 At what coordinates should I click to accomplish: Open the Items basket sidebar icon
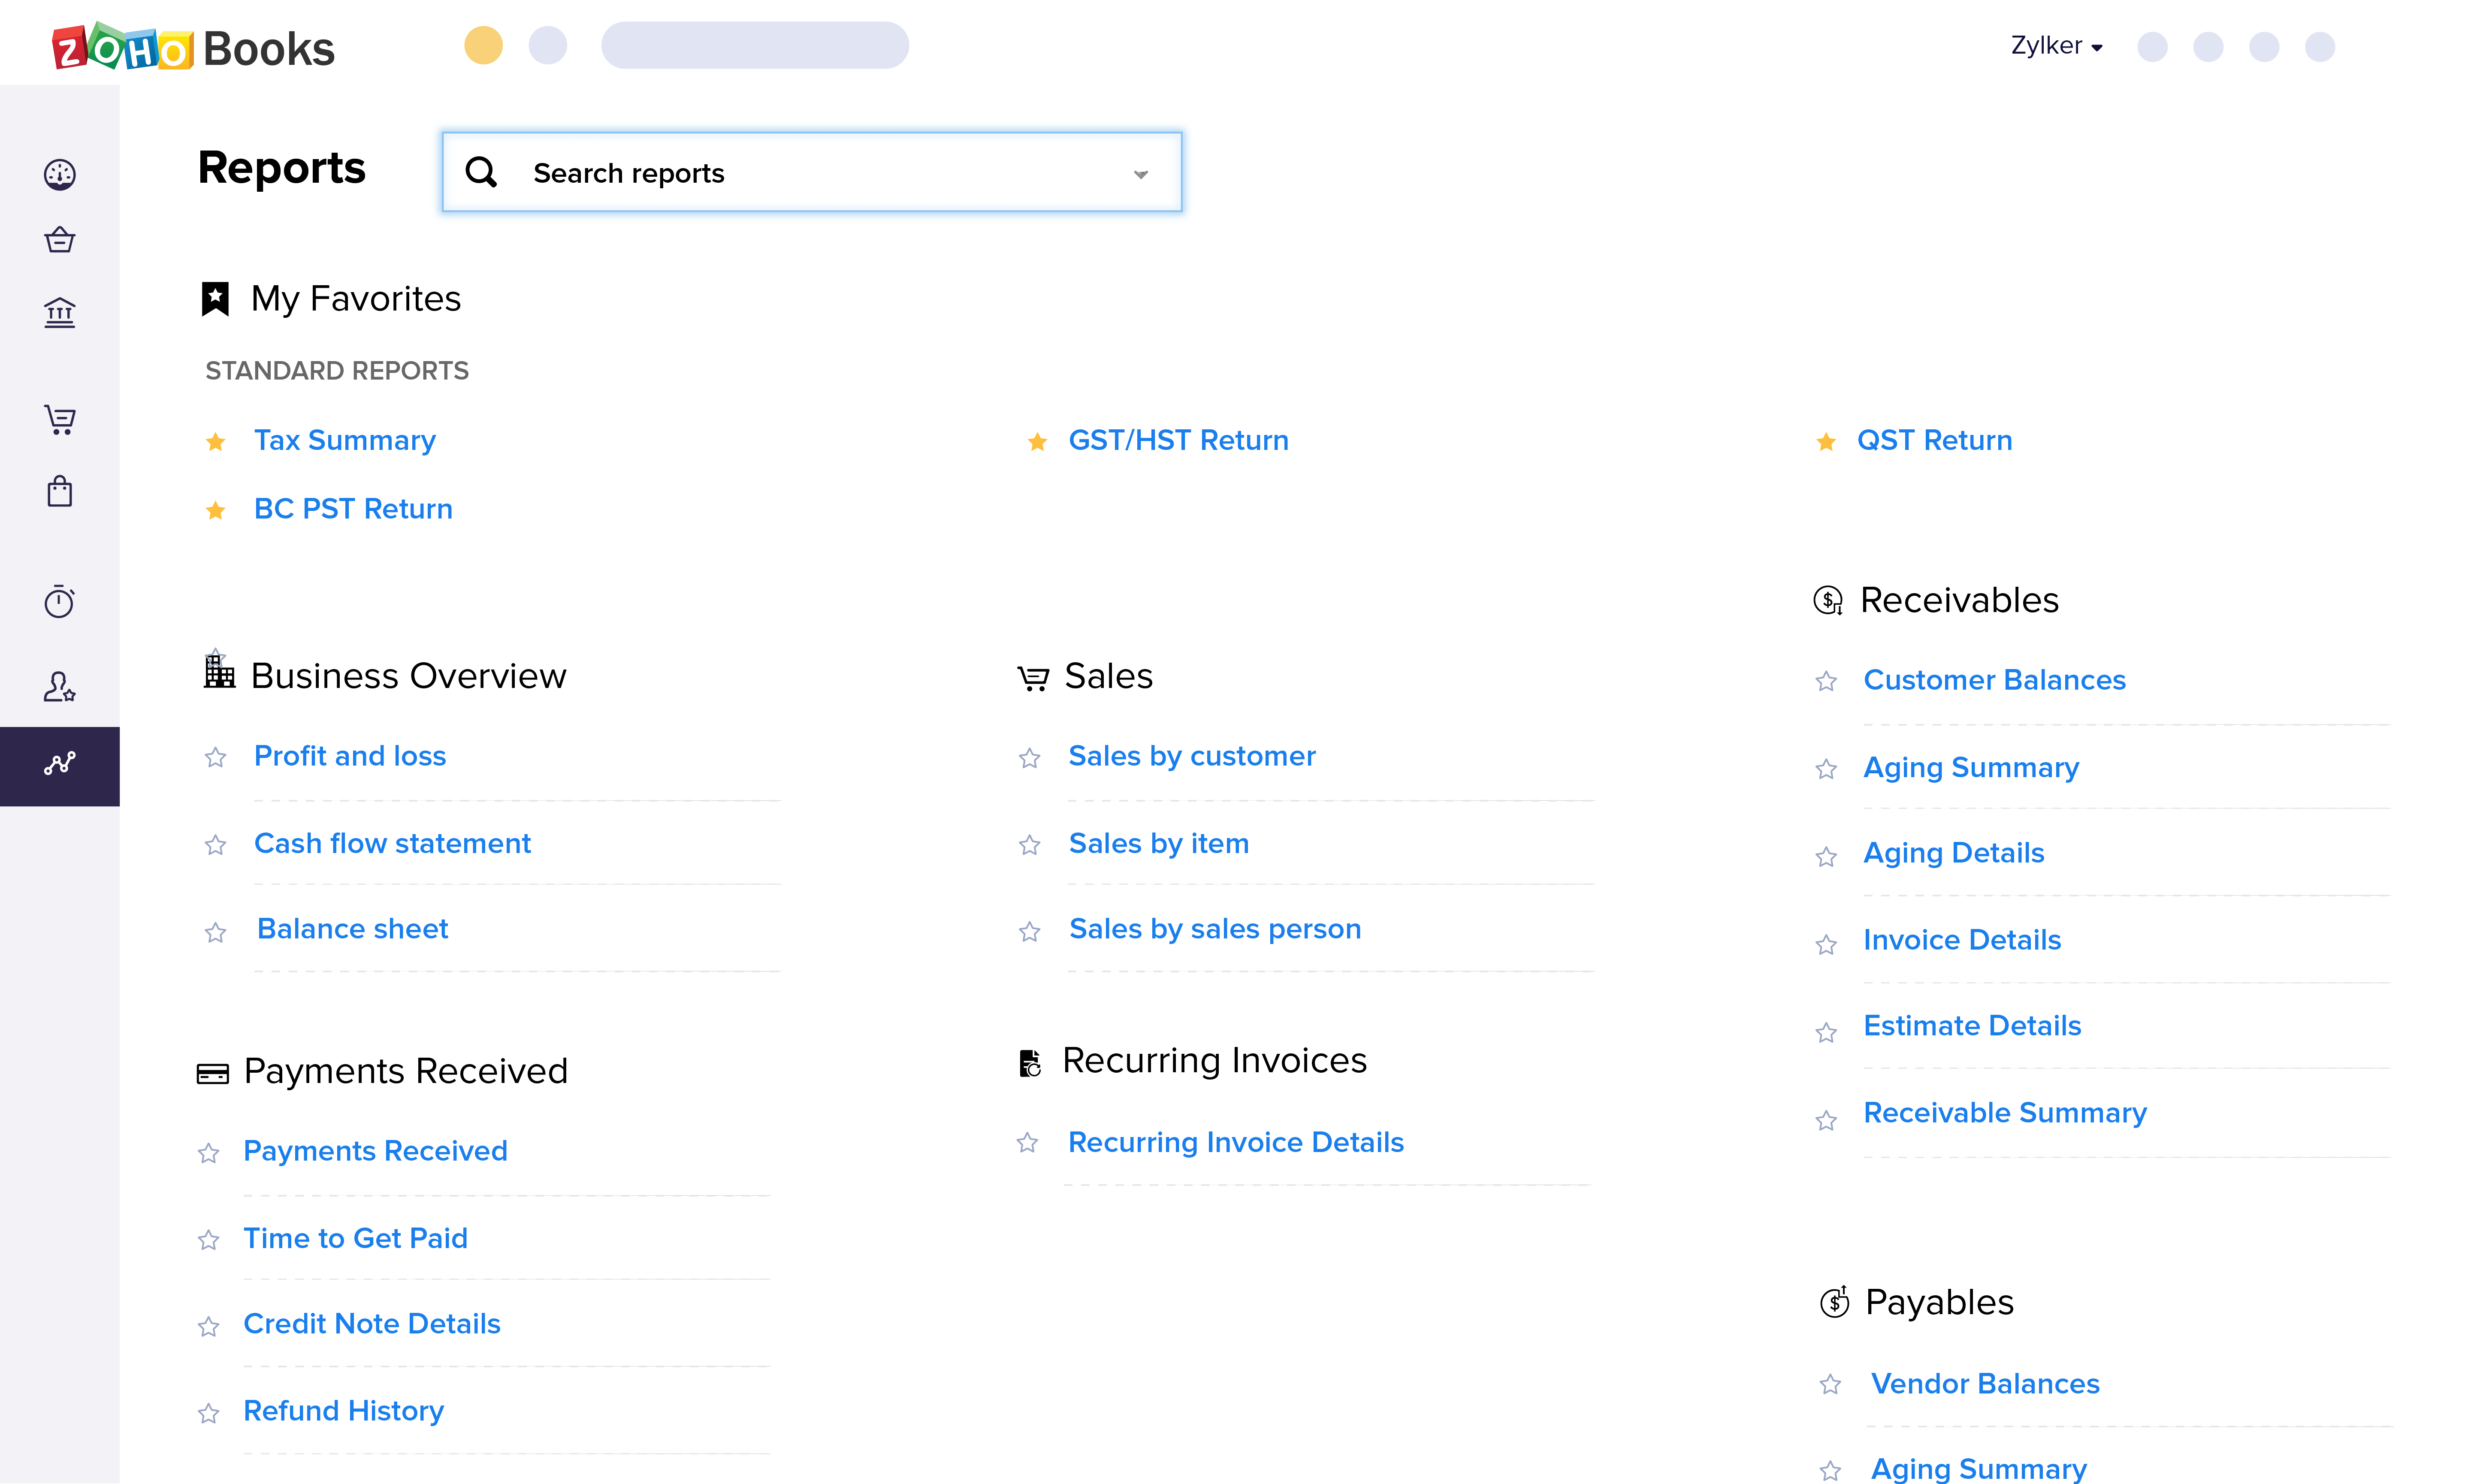pos(60,240)
